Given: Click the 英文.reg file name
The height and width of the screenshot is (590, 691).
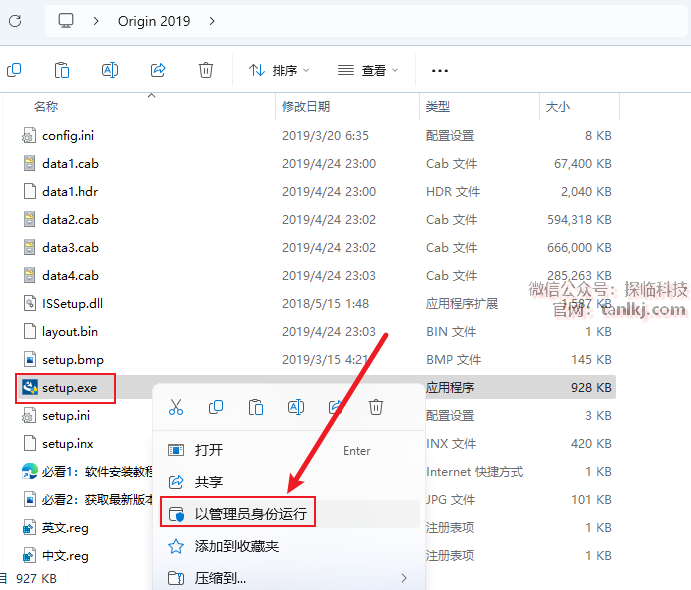Looking at the screenshot, I should click(x=65, y=527).
